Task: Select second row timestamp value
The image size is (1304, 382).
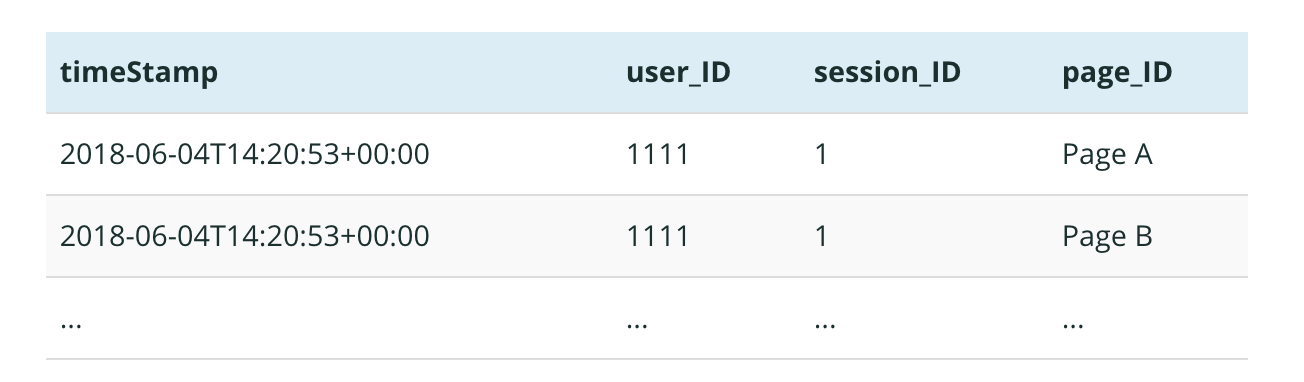Action: [245, 235]
